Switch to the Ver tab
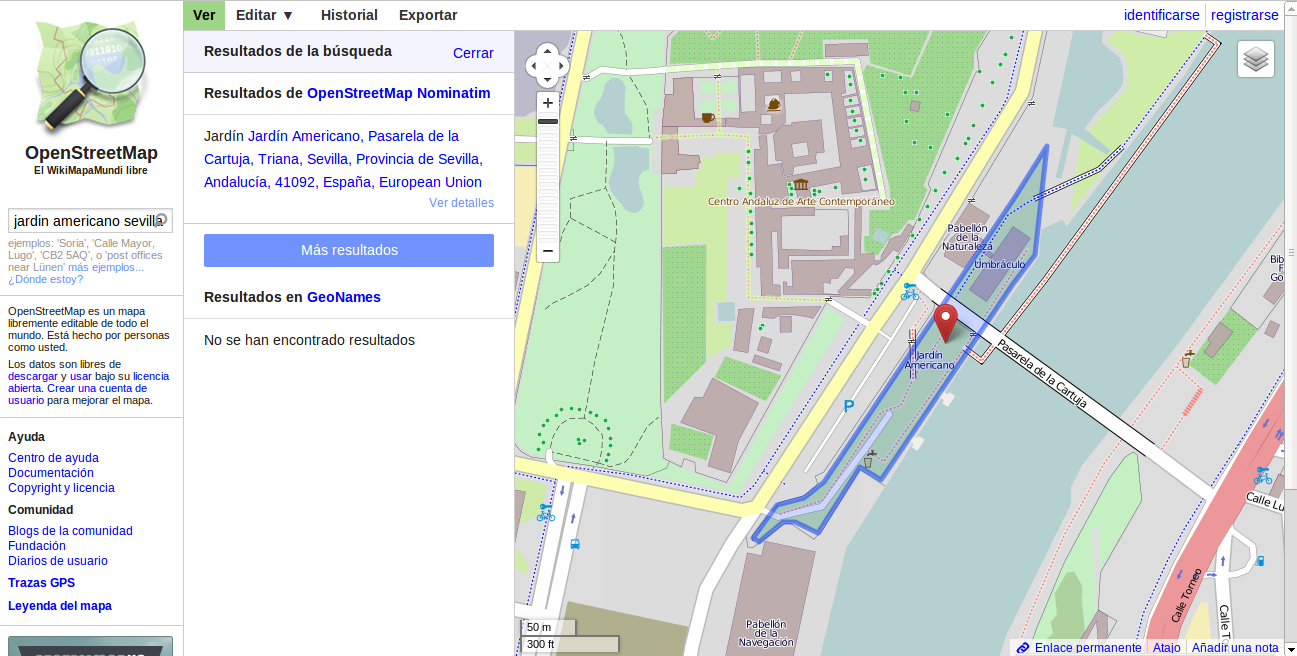 204,15
